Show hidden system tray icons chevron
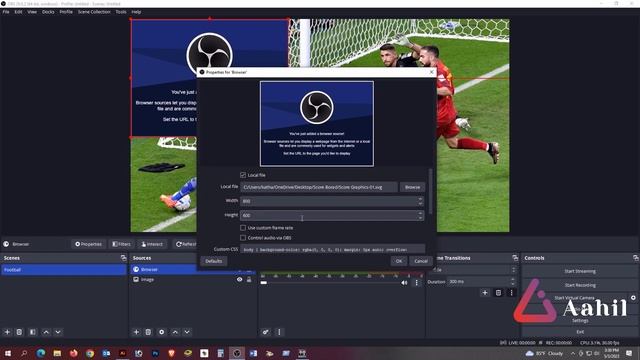Viewport: 640px width, 360px height. click(x=573, y=353)
